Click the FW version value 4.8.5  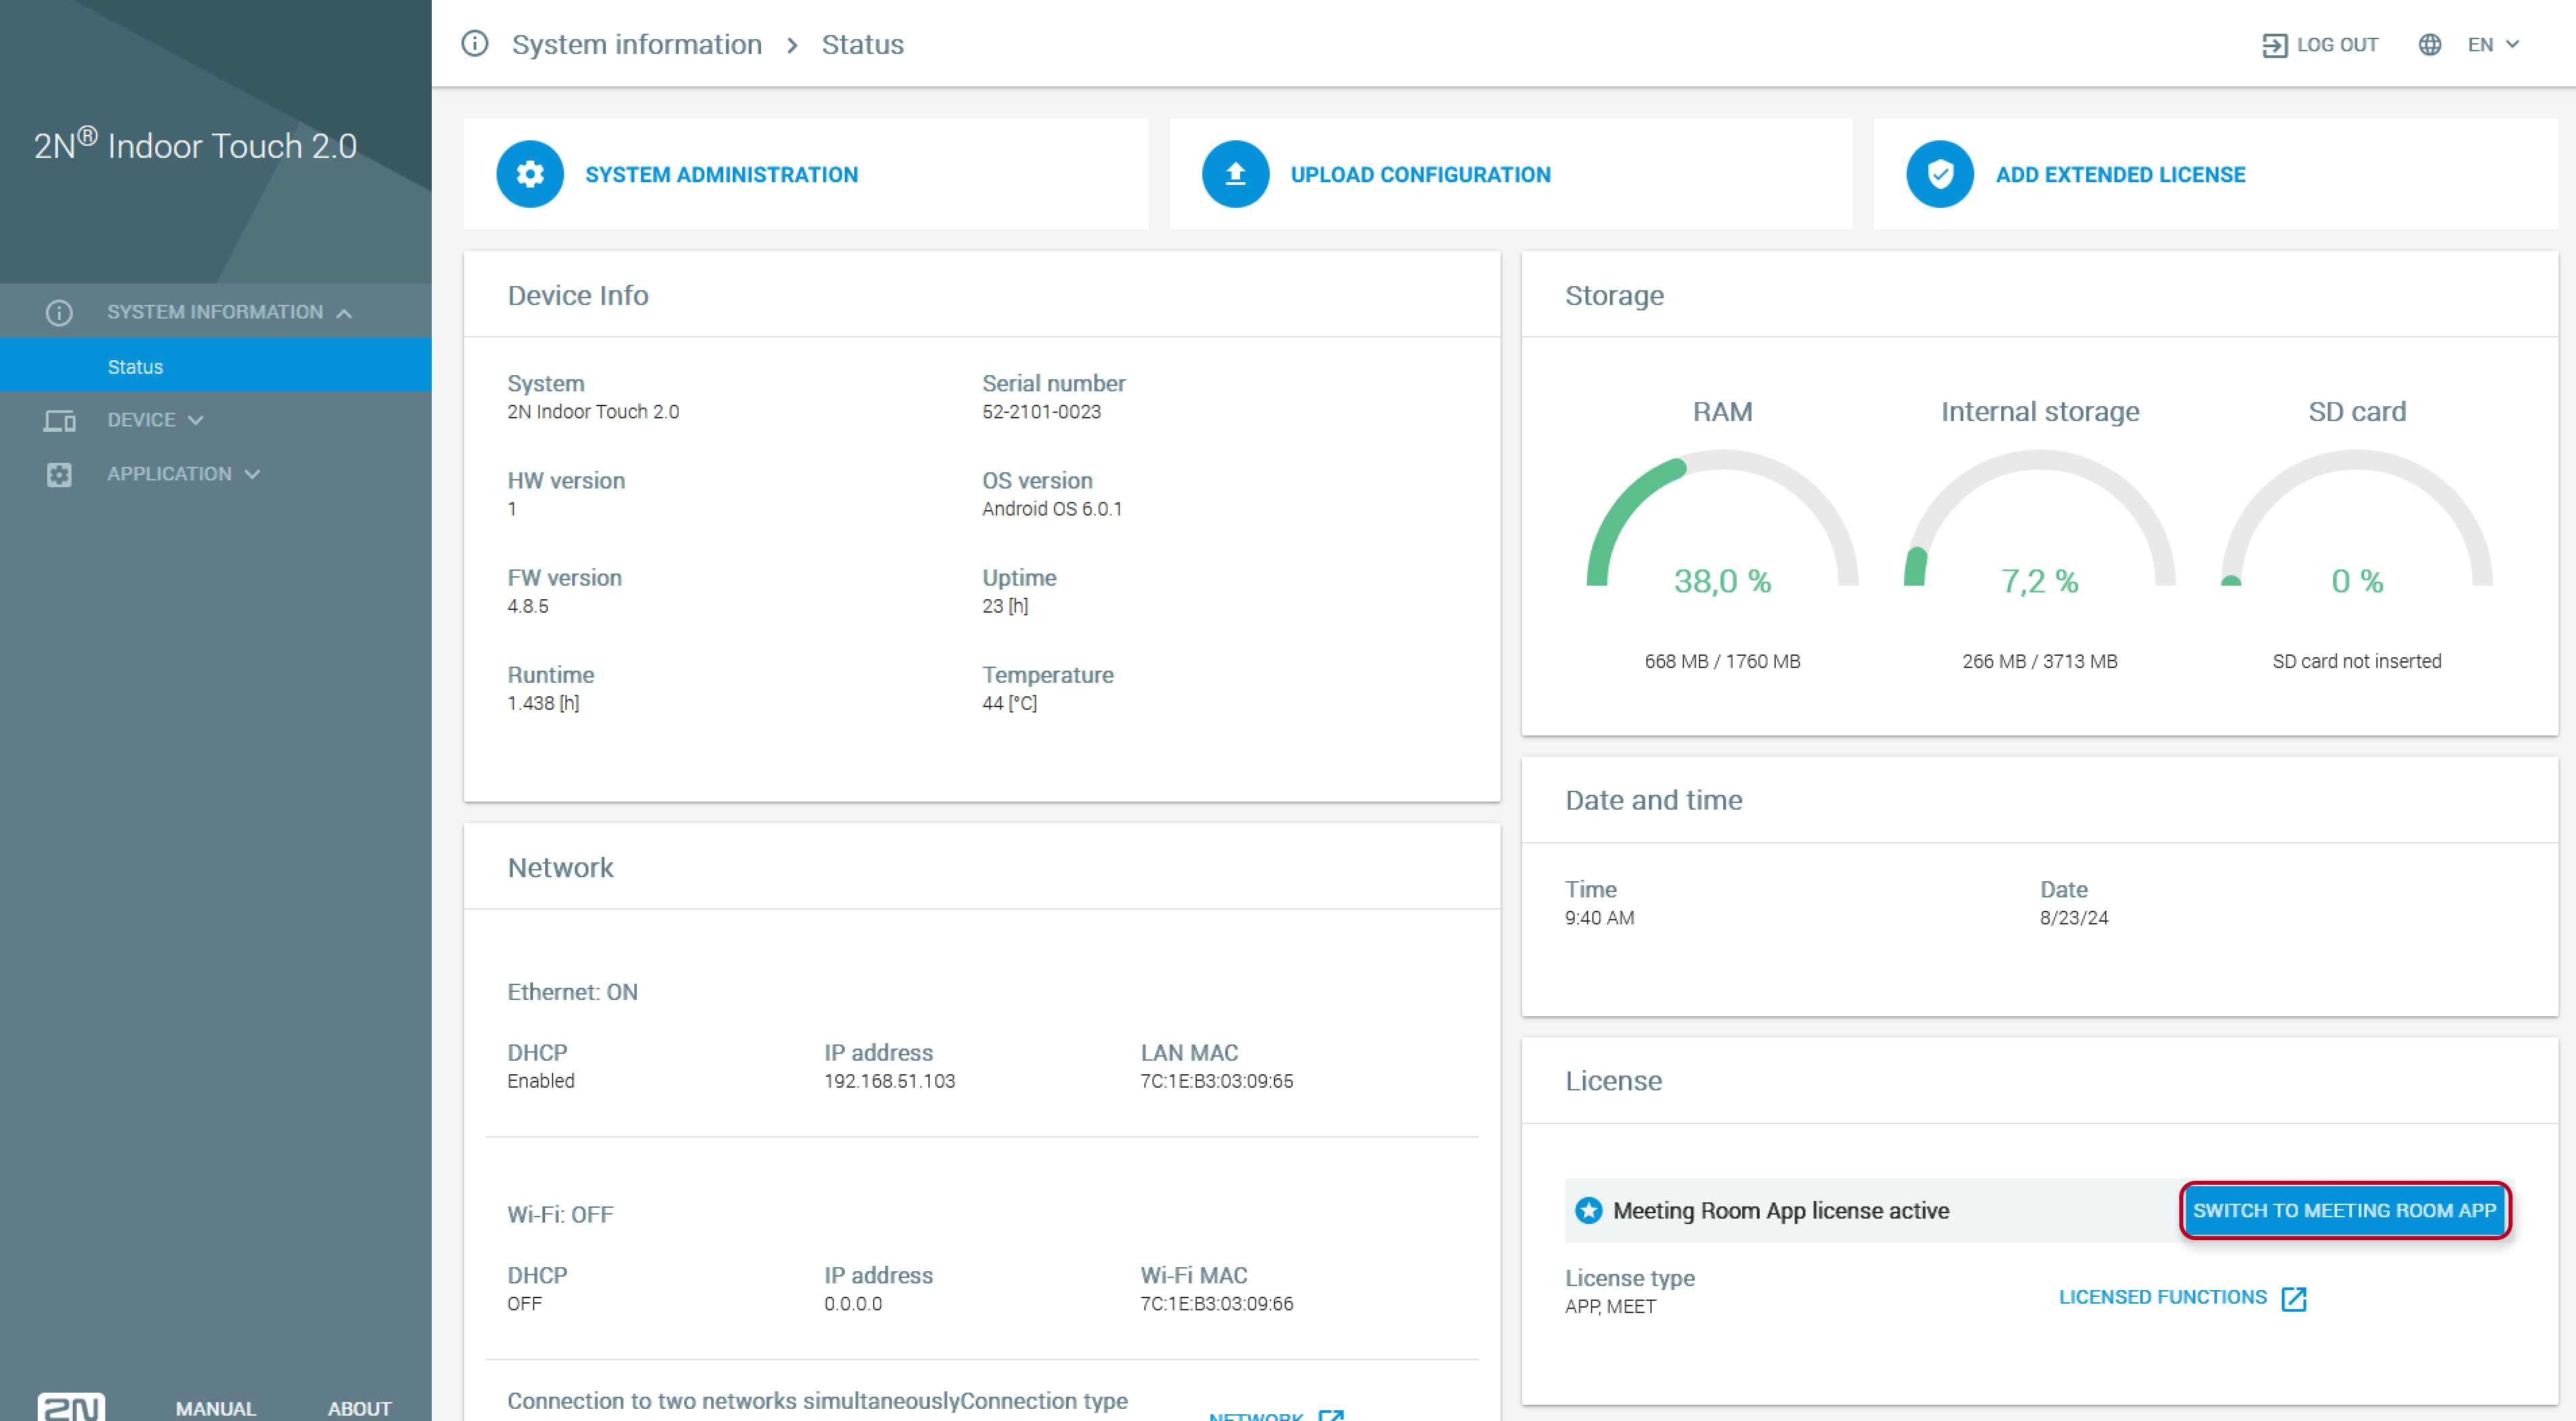point(527,606)
